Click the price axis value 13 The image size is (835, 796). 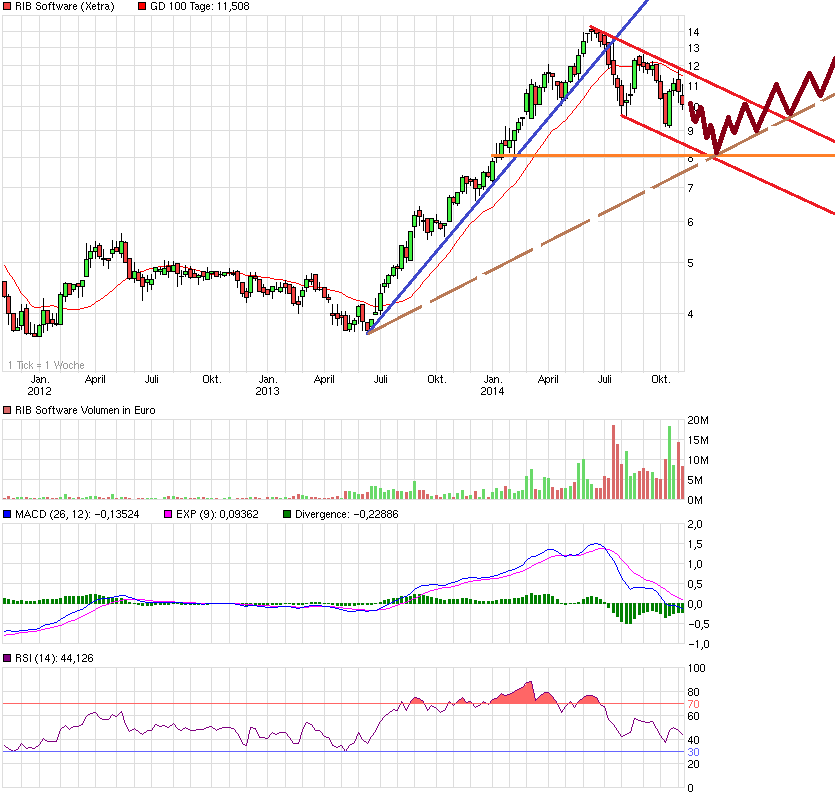tap(693, 48)
